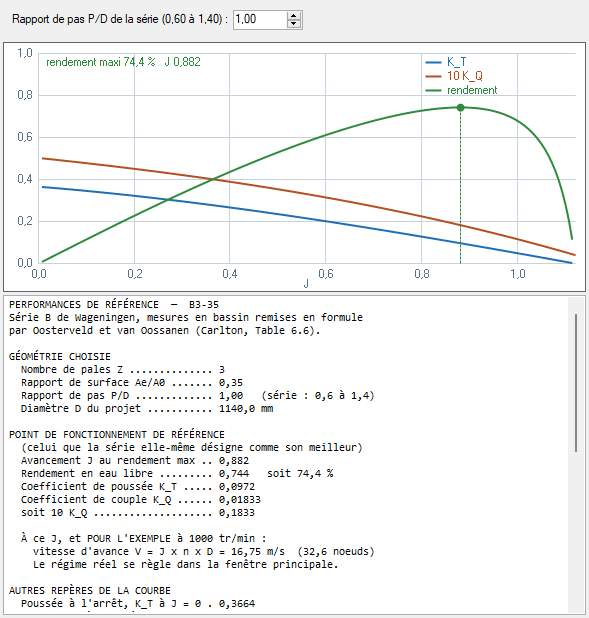
Task: Click the K_T legend entry
Action: point(446,62)
